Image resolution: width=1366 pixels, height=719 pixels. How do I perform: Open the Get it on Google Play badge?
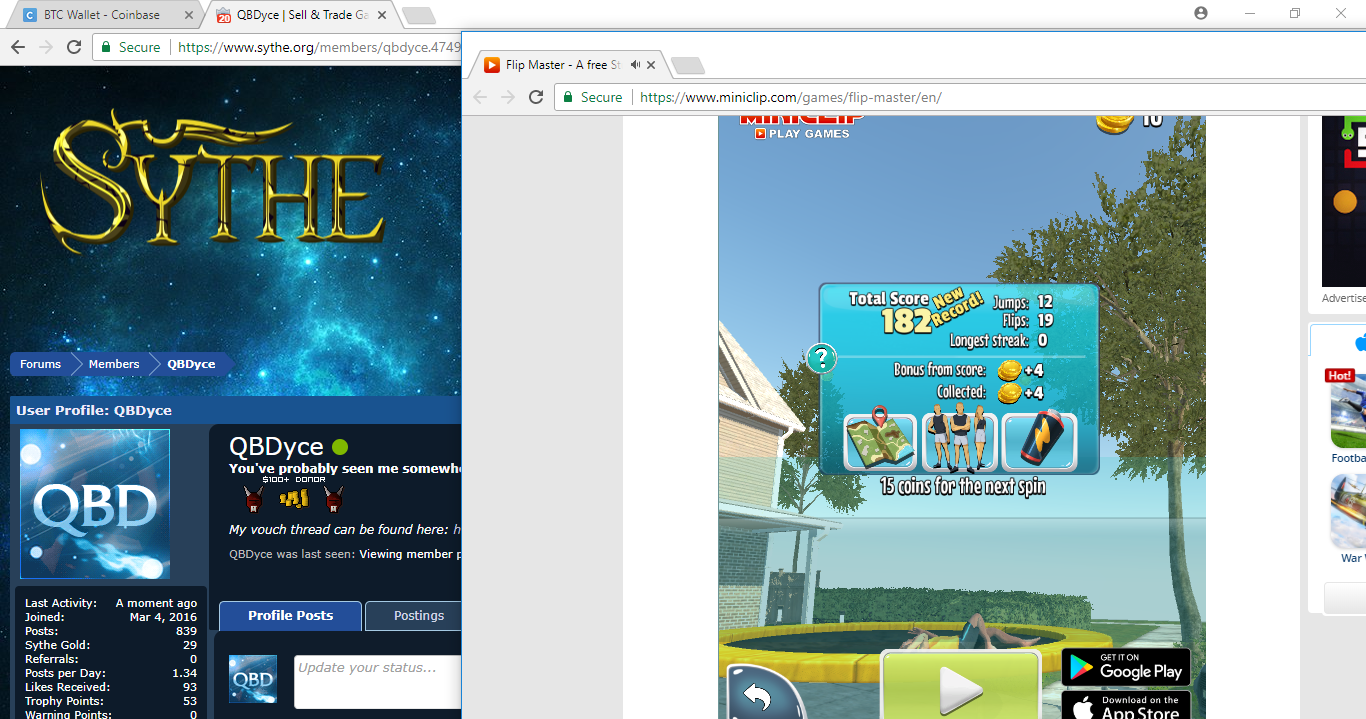click(1126, 666)
